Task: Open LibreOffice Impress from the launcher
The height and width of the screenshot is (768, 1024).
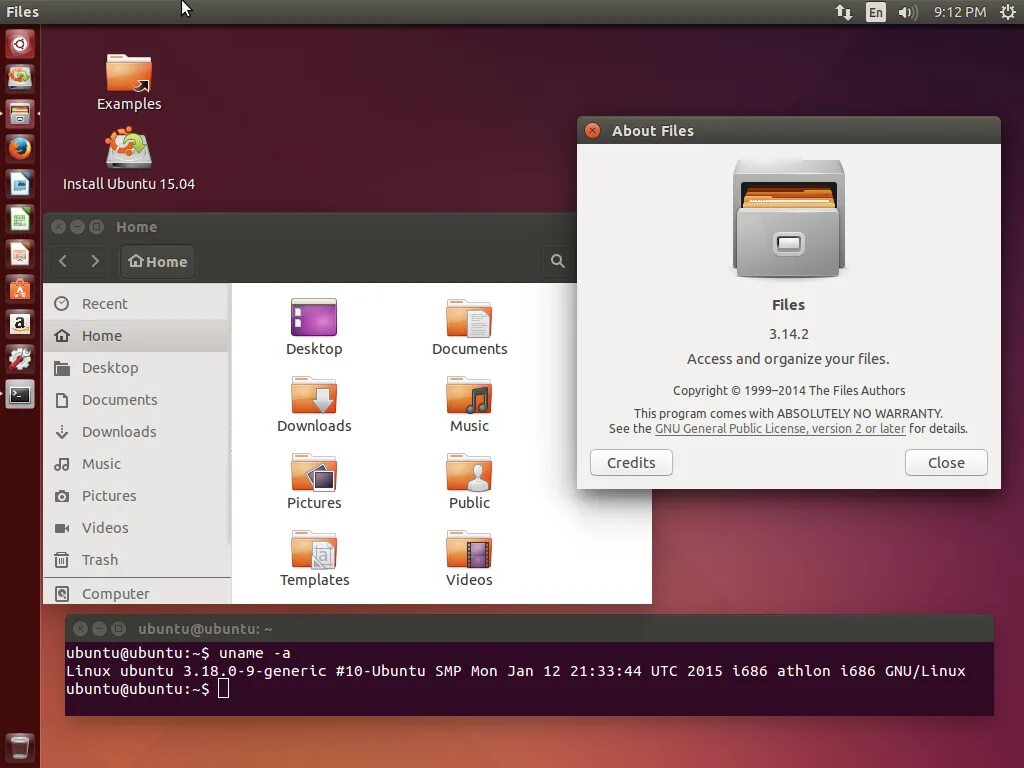Action: [x=20, y=254]
